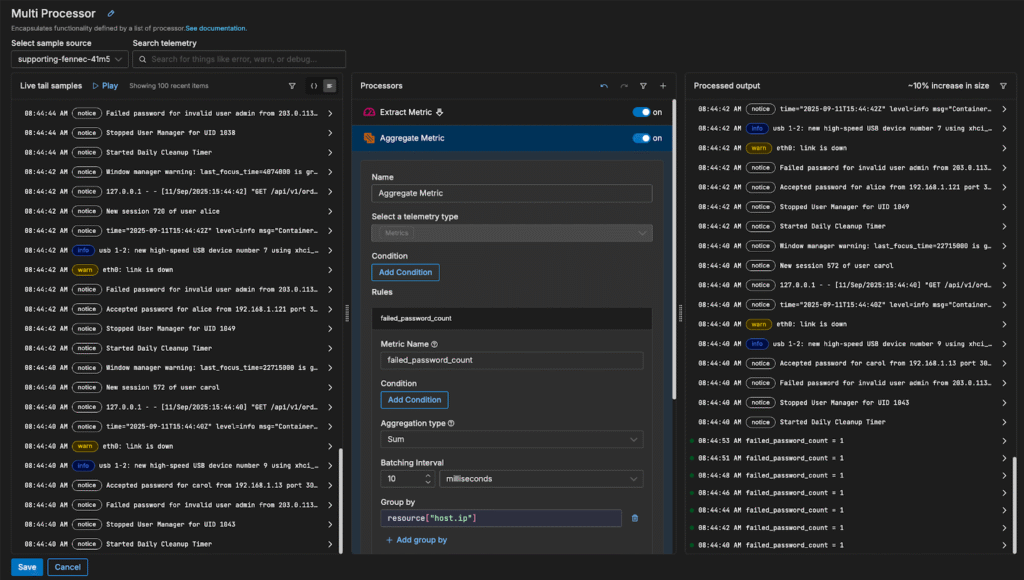Switch live tail to list view mode
Screen dimensions: 1024x580
tap(329, 86)
